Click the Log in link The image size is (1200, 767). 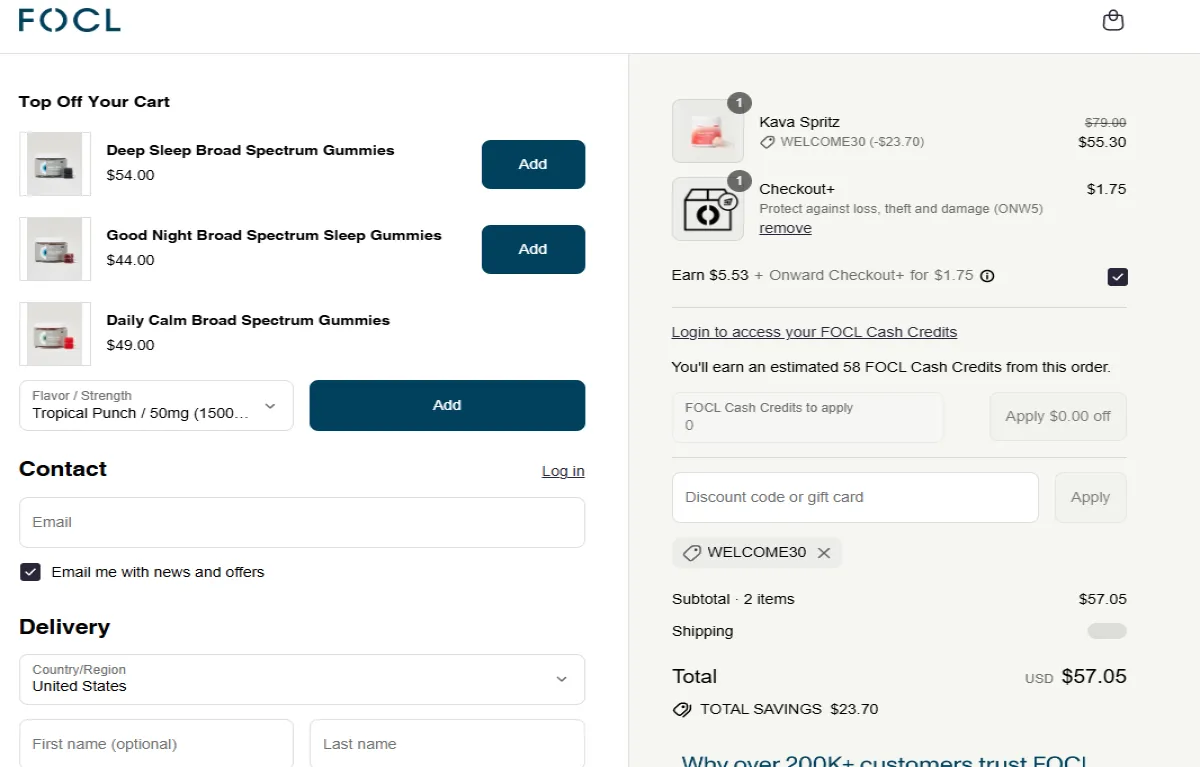563,471
